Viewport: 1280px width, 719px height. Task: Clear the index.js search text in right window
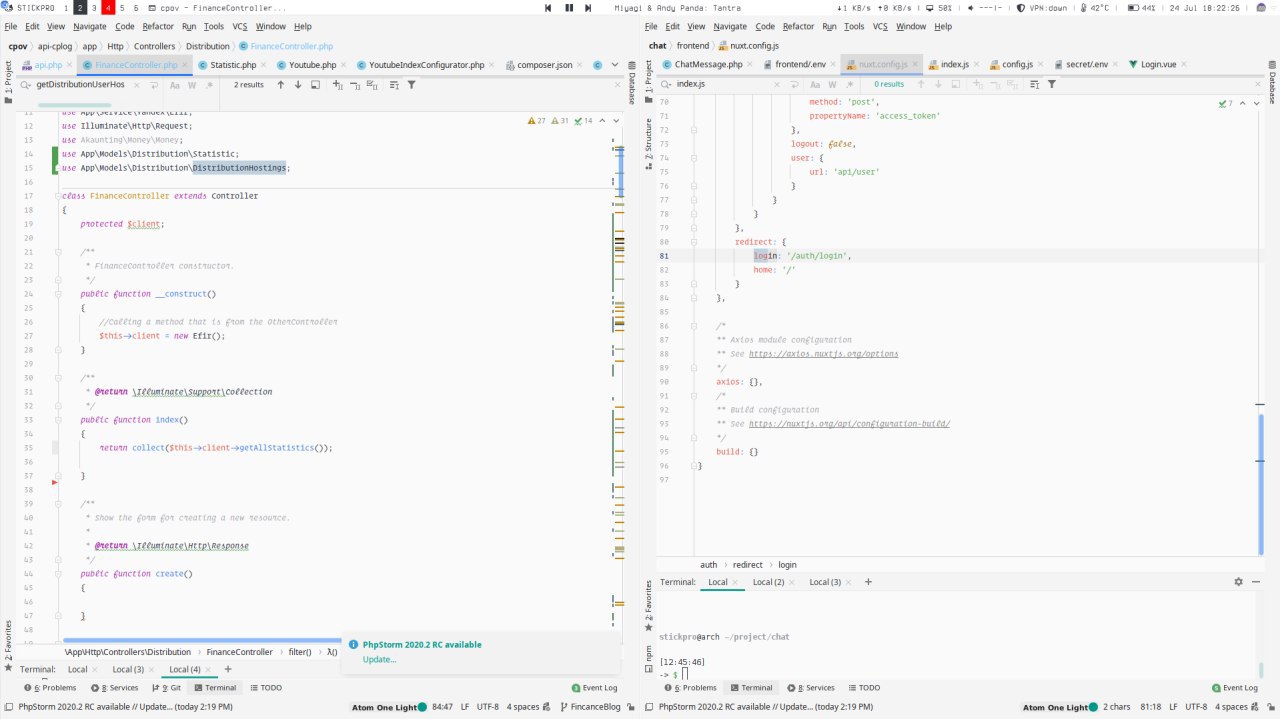tap(776, 84)
